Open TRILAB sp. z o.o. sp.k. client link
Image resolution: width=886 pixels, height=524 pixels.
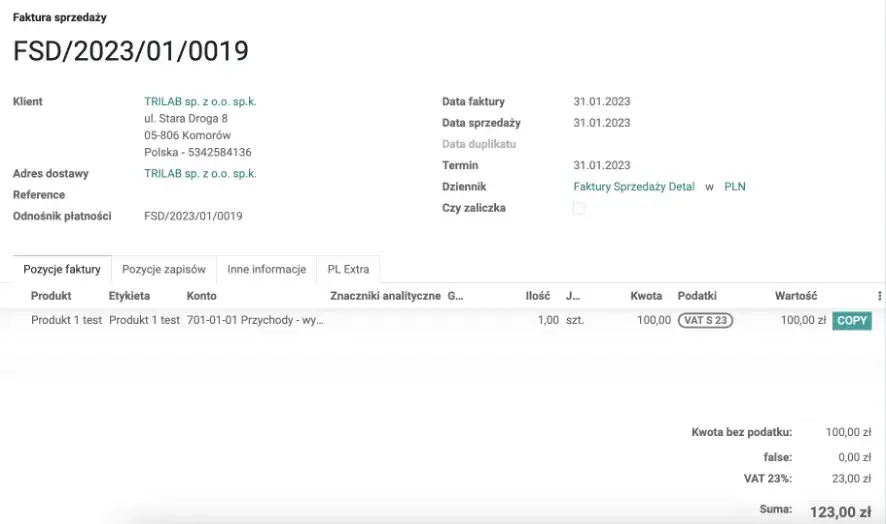[200, 101]
